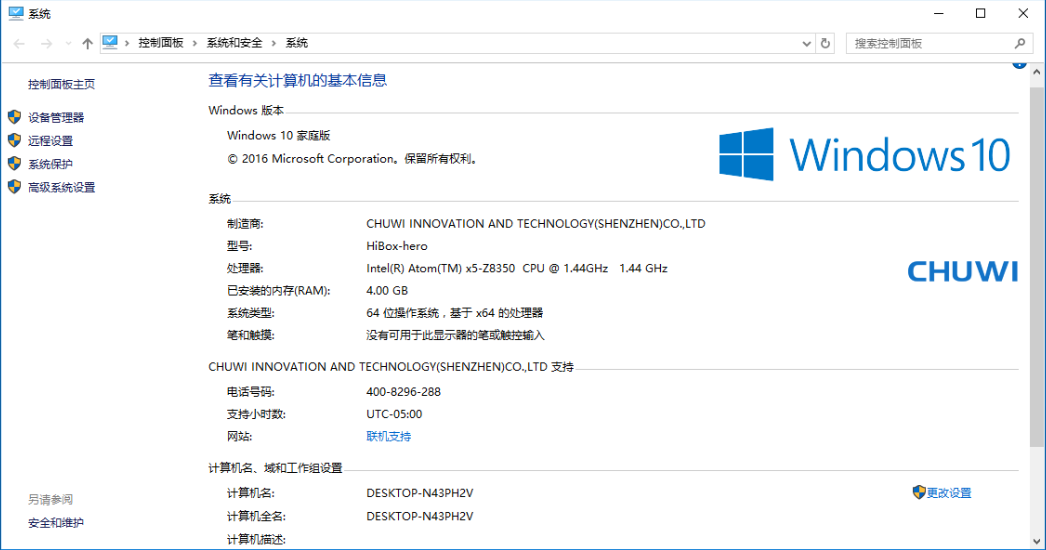
Task: Open 控制面板 breadcrumb
Action: click(x=161, y=43)
